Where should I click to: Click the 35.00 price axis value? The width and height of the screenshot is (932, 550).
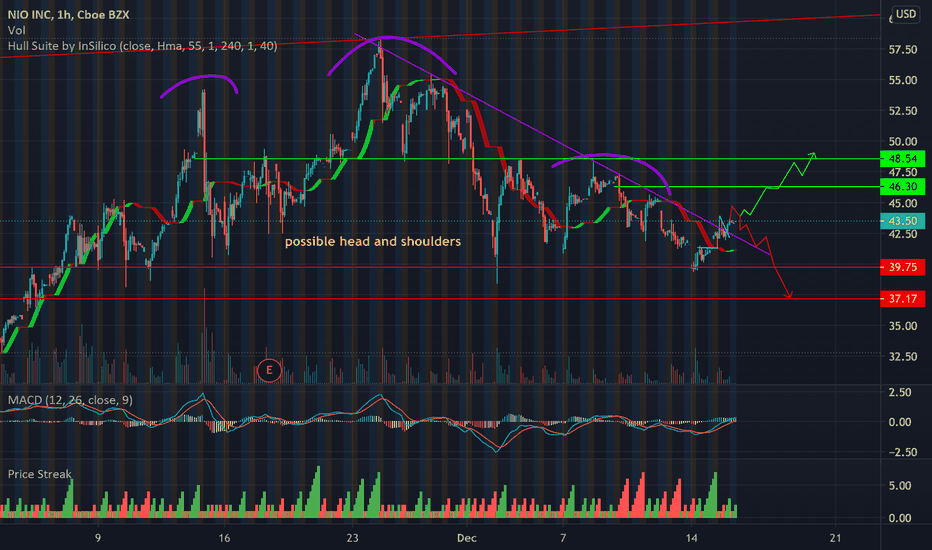(902, 326)
